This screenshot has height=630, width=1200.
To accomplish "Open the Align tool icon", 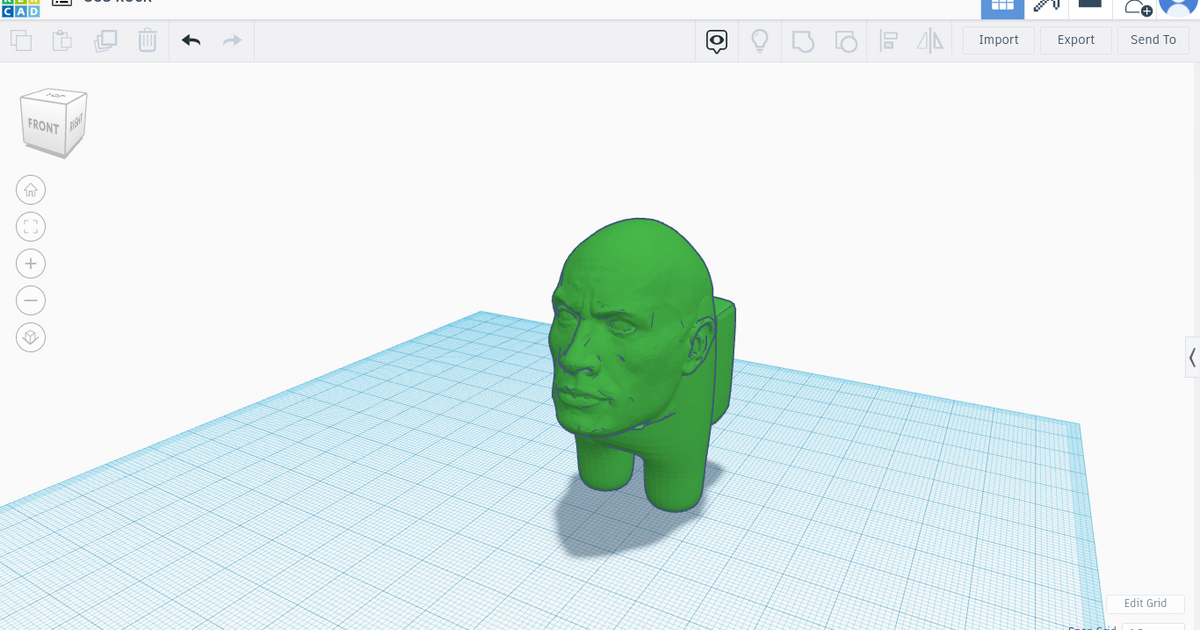I will pos(888,40).
